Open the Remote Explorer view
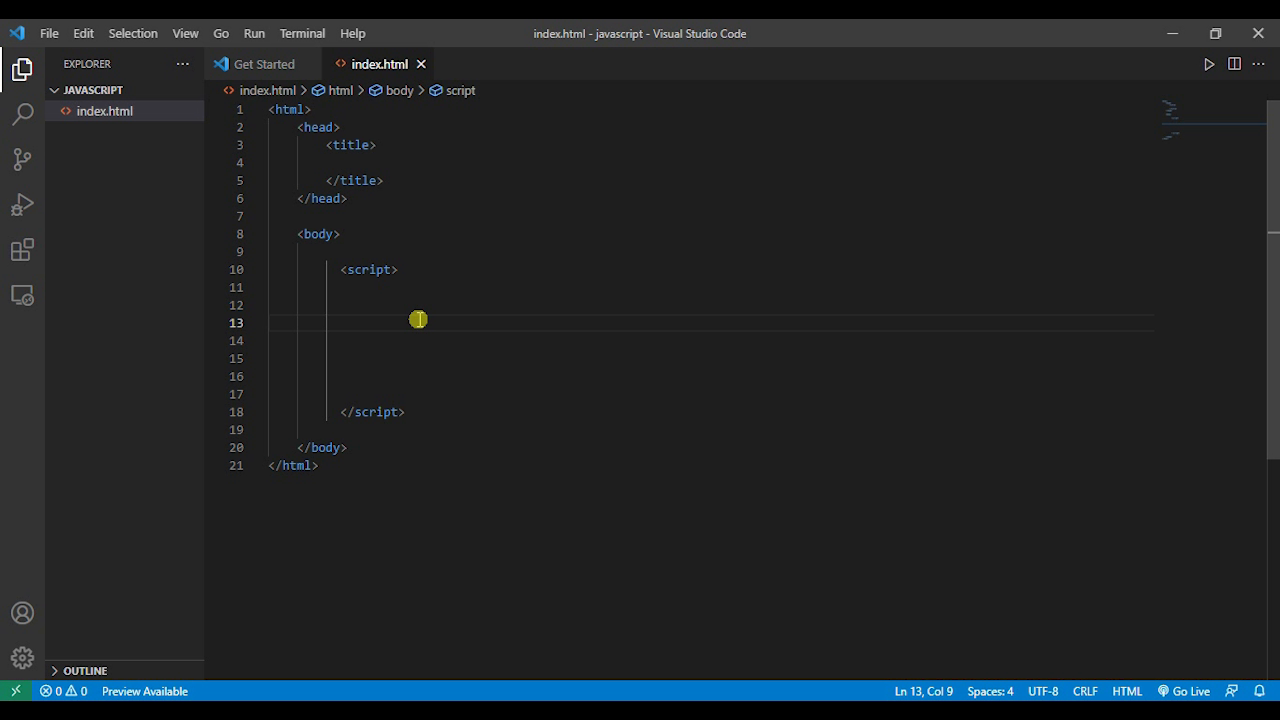Screen dimensions: 1280x720 [22, 296]
